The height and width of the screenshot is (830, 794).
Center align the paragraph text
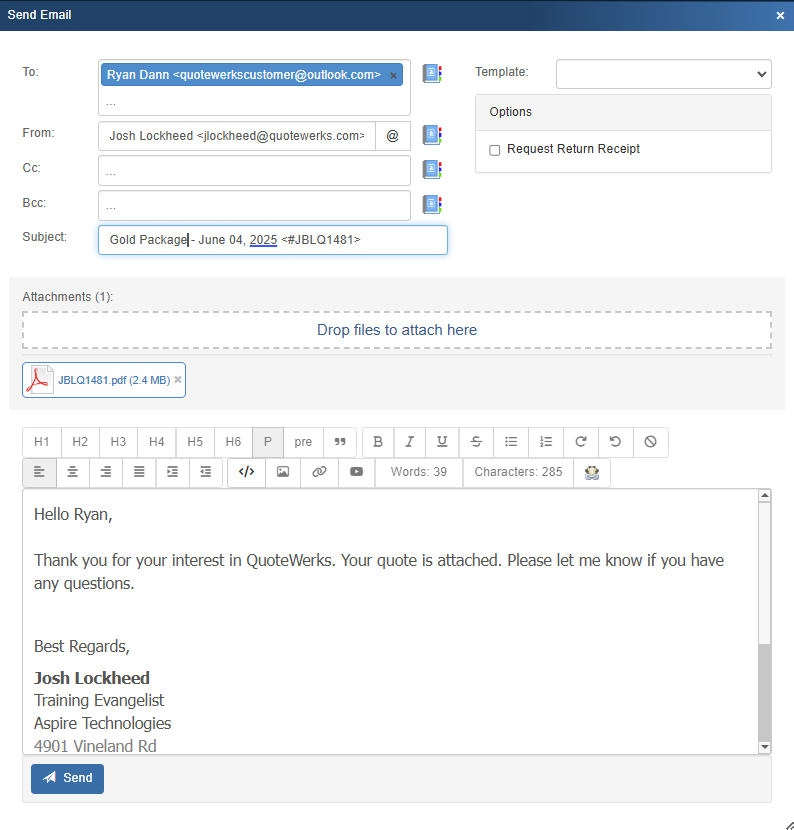[72, 472]
